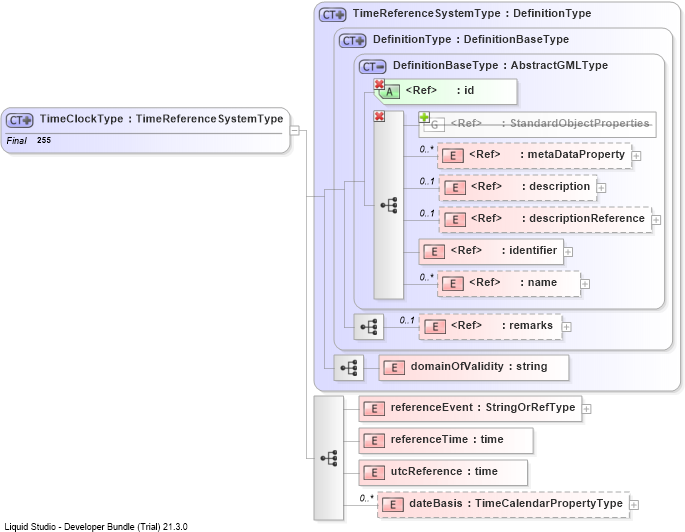The width and height of the screenshot is (685, 532).
Task: Click E icon of name element
Action: coord(453,283)
